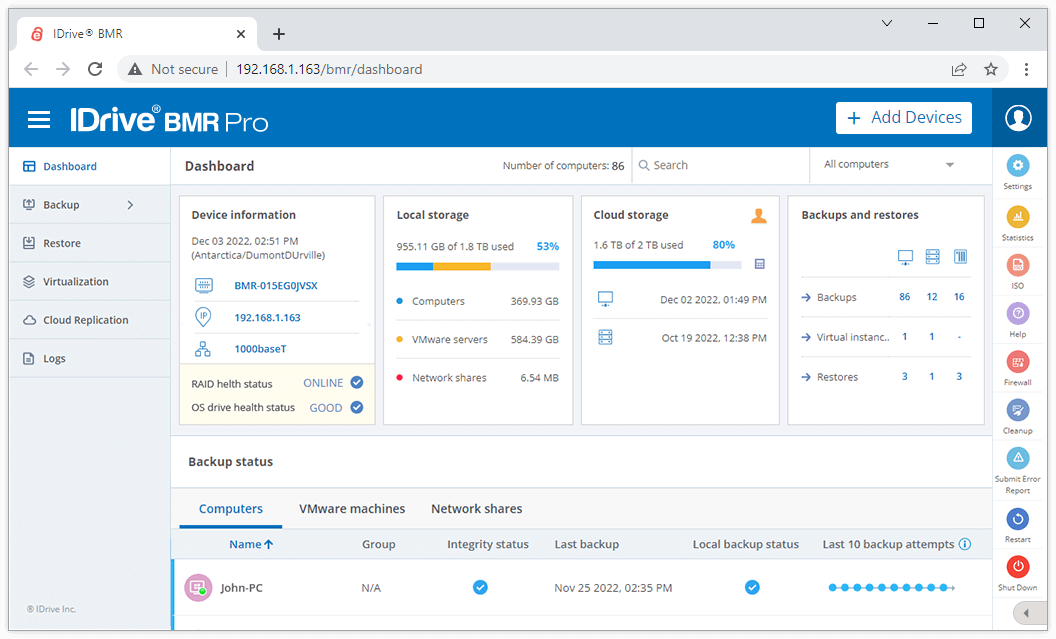This screenshot has height=639, width=1056.
Task: Open the Statistics icon
Action: 1018,217
